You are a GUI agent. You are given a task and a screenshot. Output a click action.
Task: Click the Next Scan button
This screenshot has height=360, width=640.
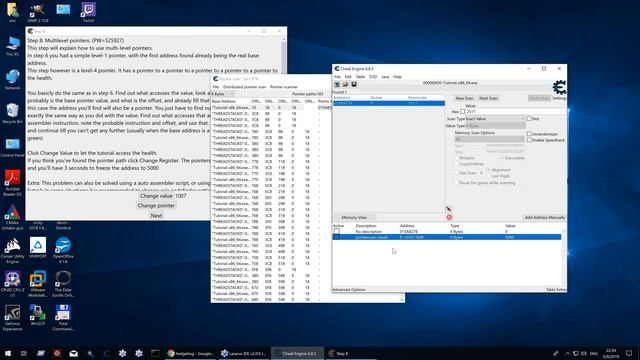coord(488,98)
